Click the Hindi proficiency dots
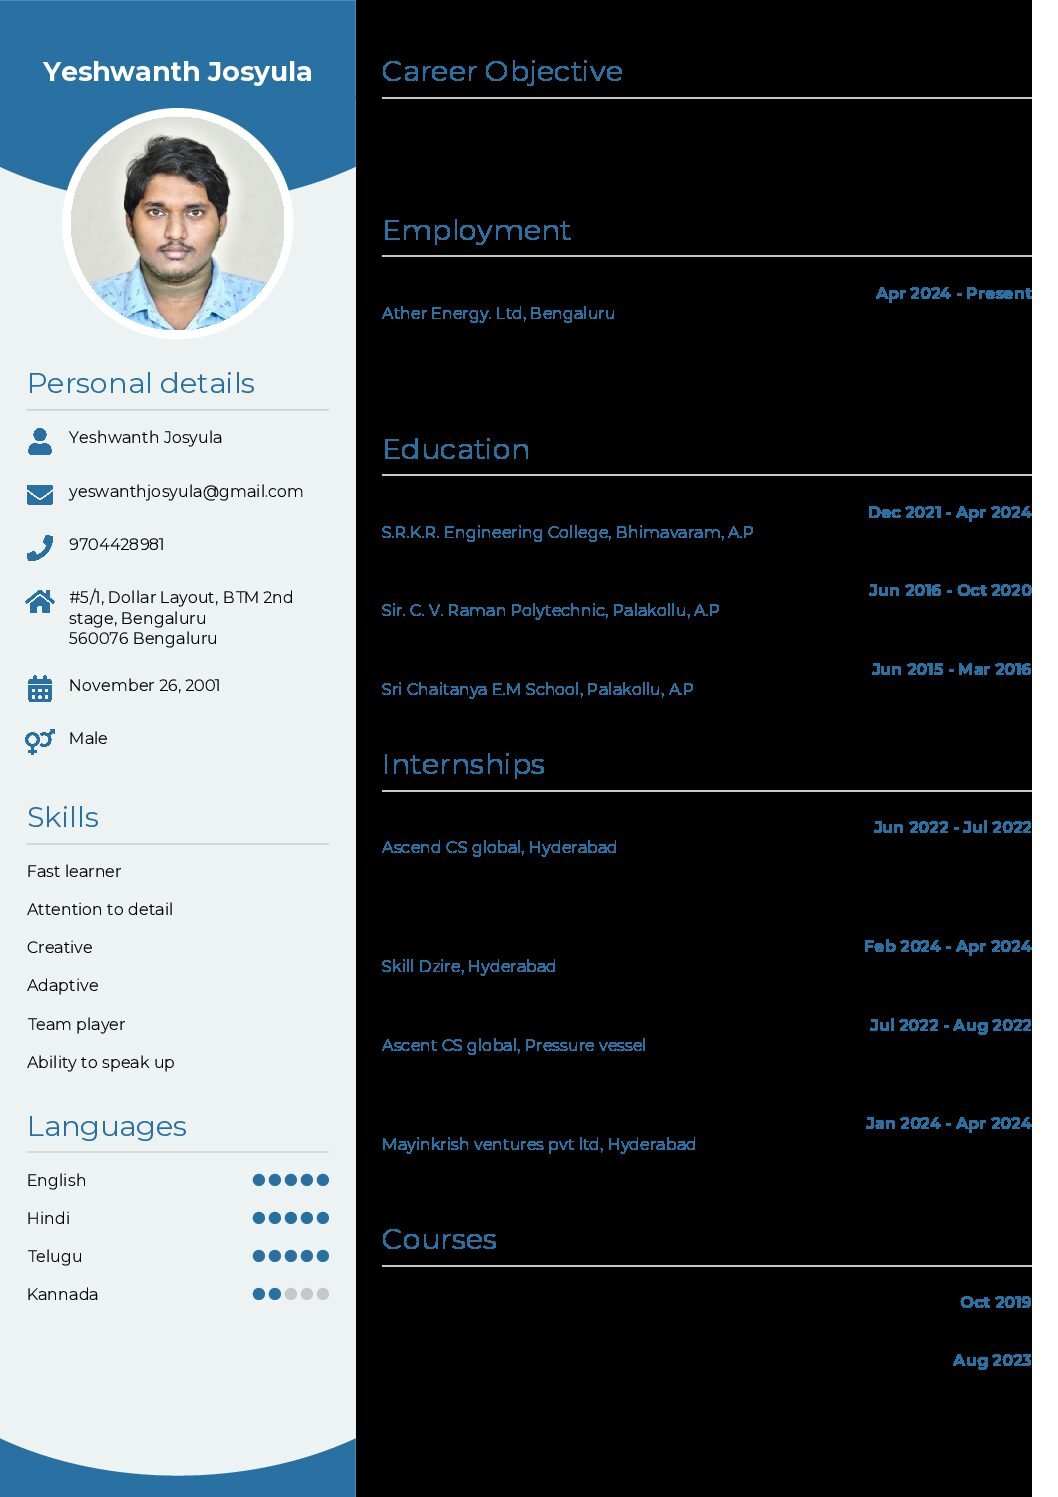Viewport: 1058px width, 1497px height. click(x=291, y=1218)
